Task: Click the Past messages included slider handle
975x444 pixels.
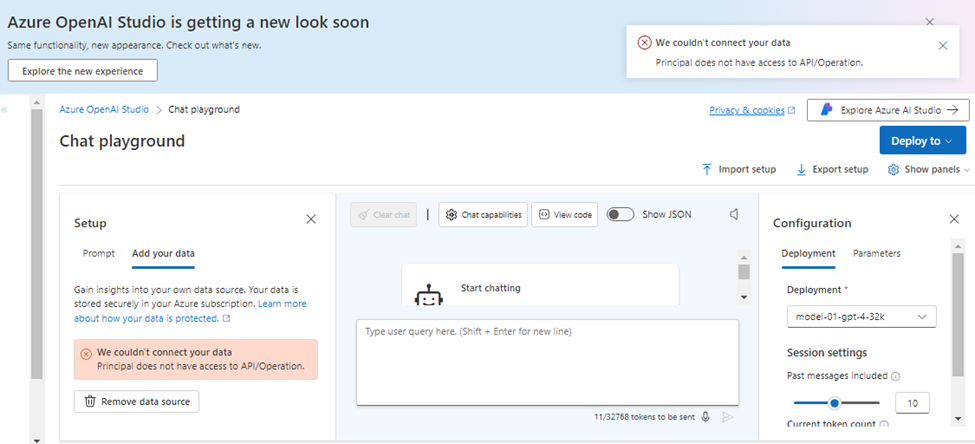Action: pos(834,403)
